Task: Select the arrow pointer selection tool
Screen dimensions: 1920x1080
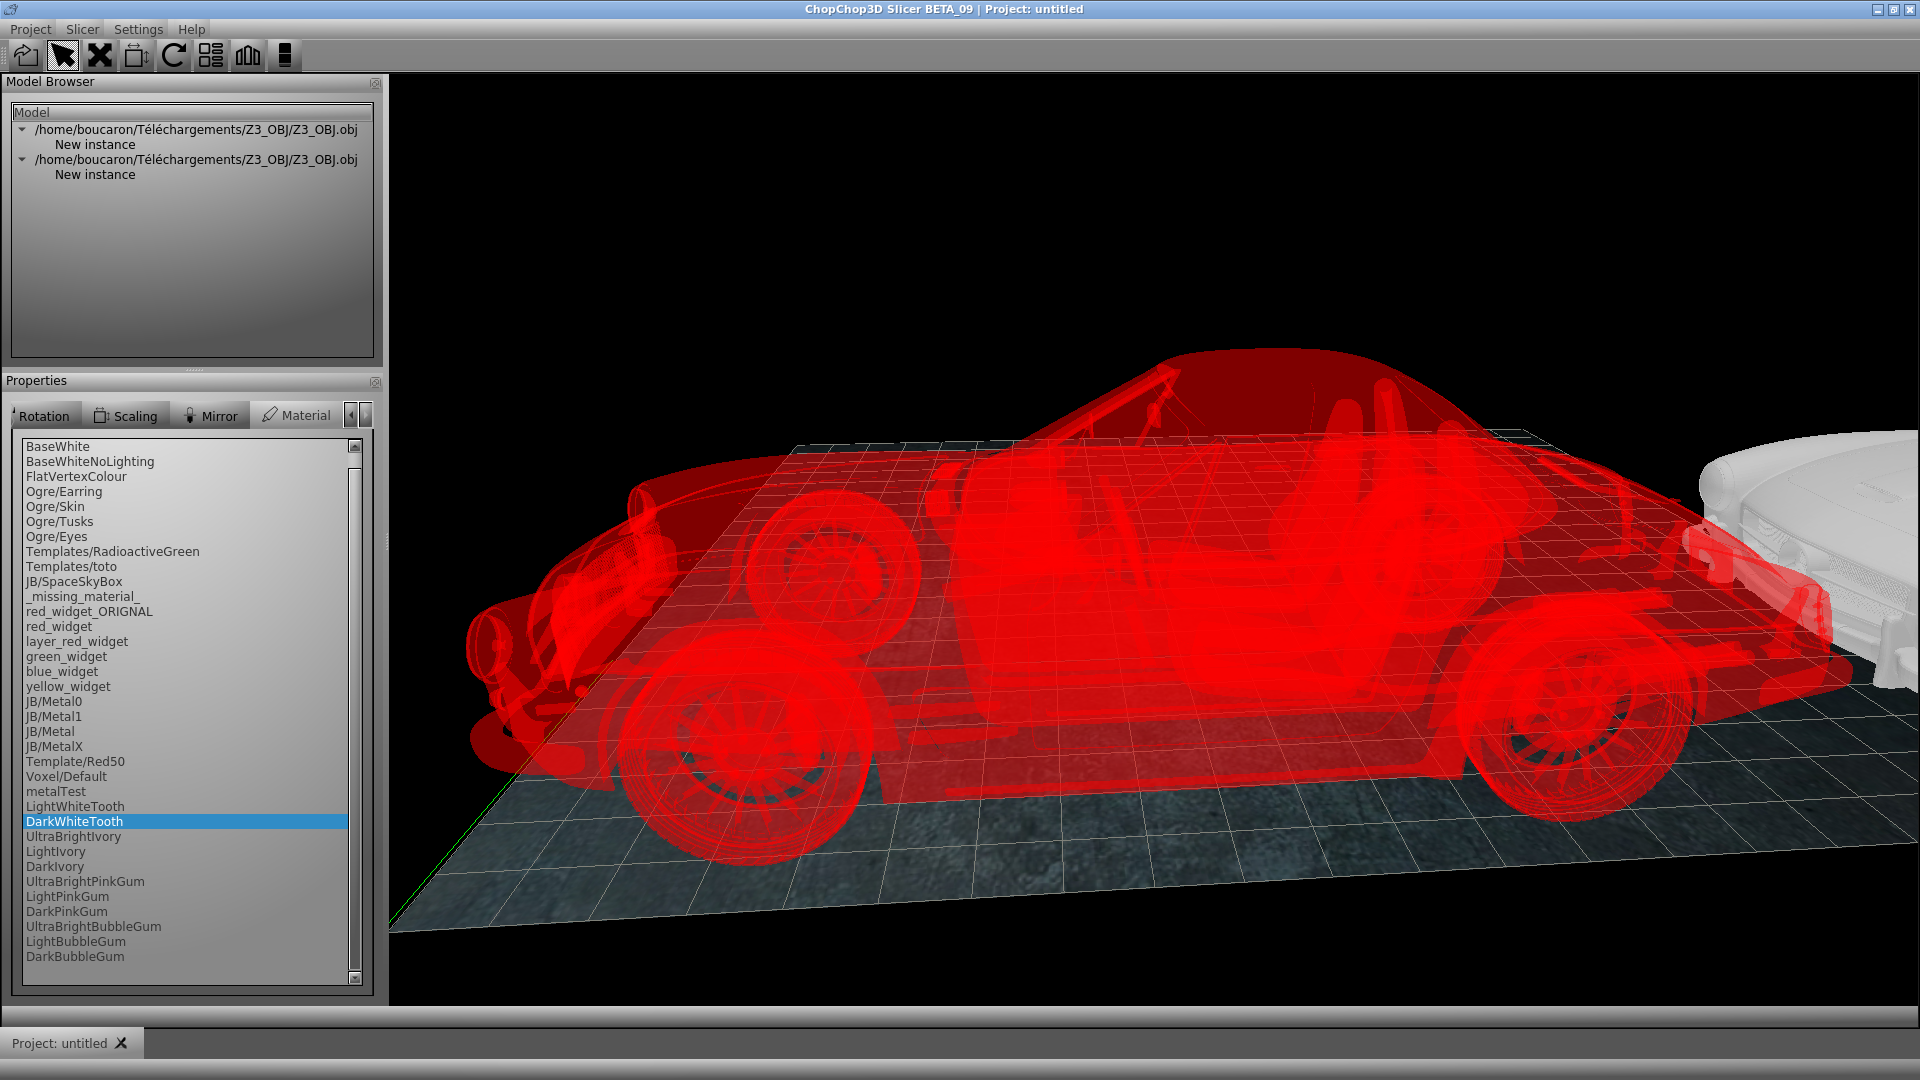Action: coord(63,56)
